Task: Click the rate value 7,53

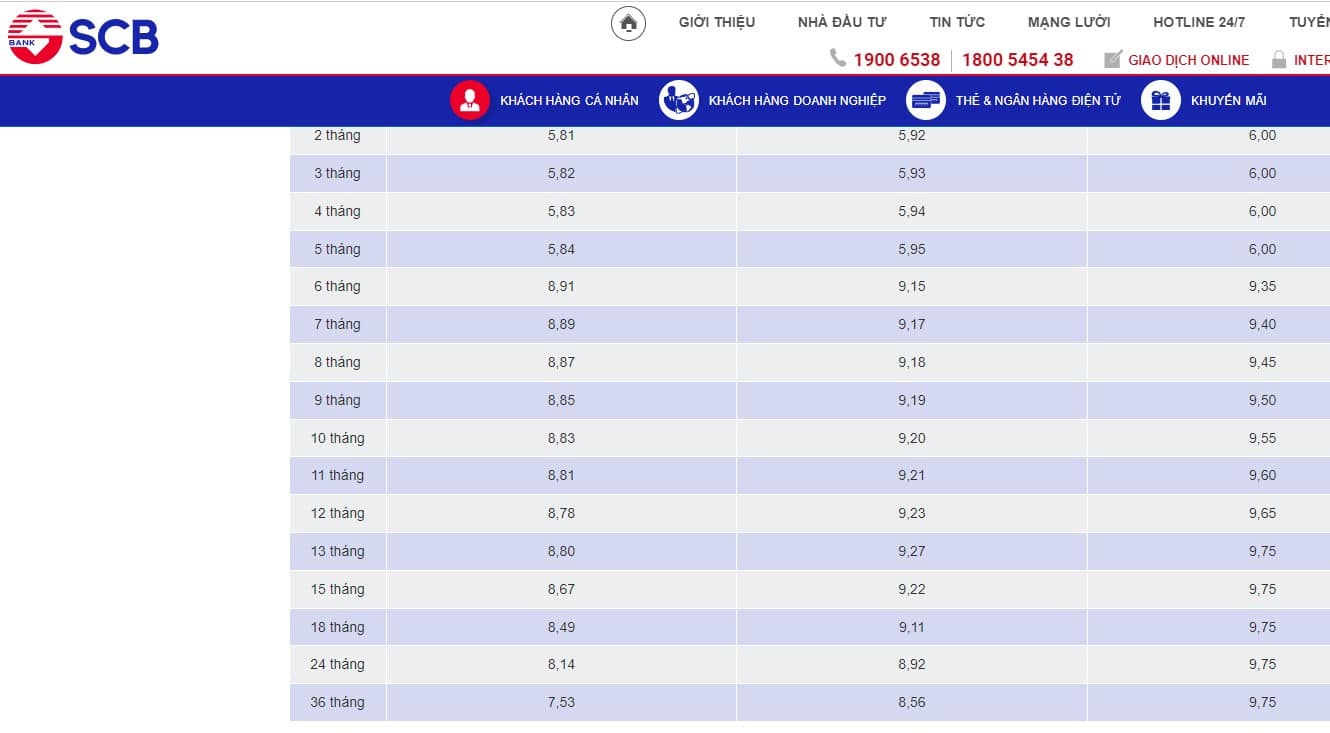Action: [561, 702]
